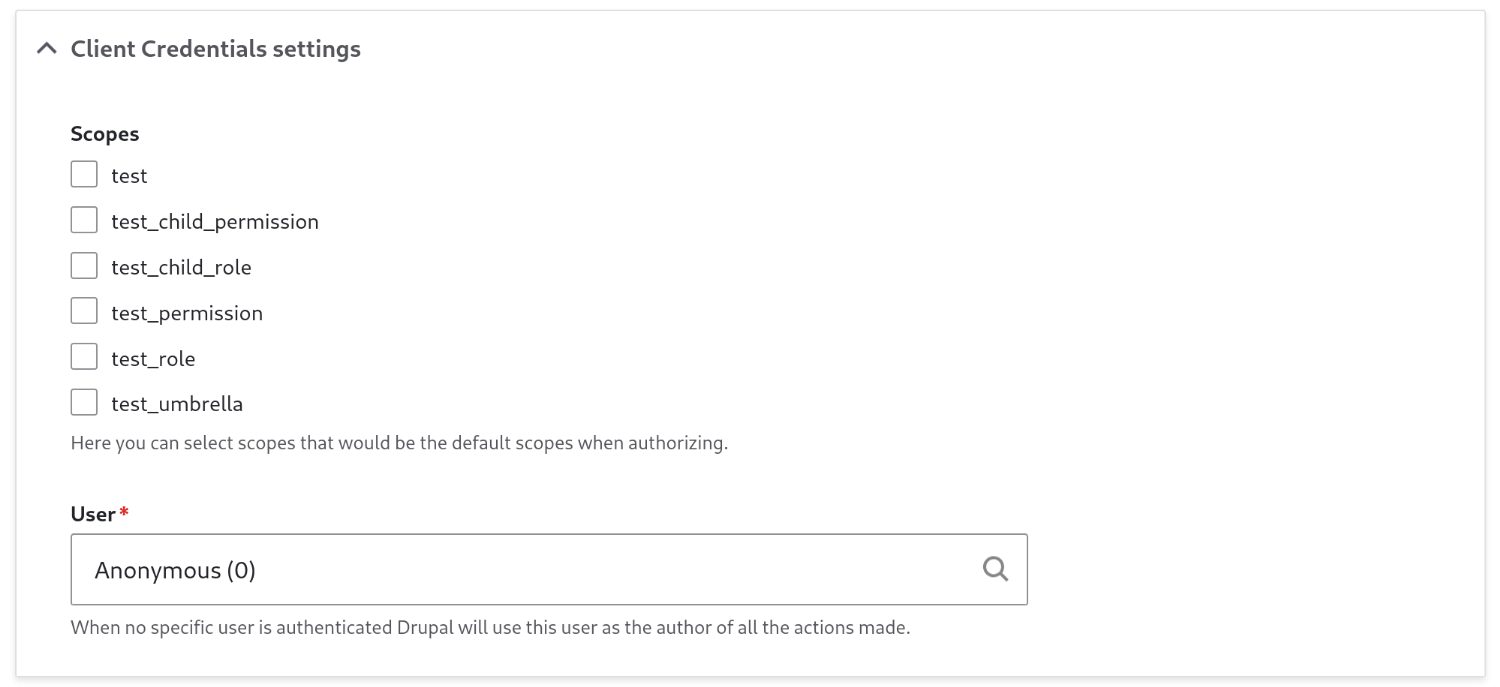Check the test_permission scope checkbox
Screen dimensions: 1500x687
point(84,310)
